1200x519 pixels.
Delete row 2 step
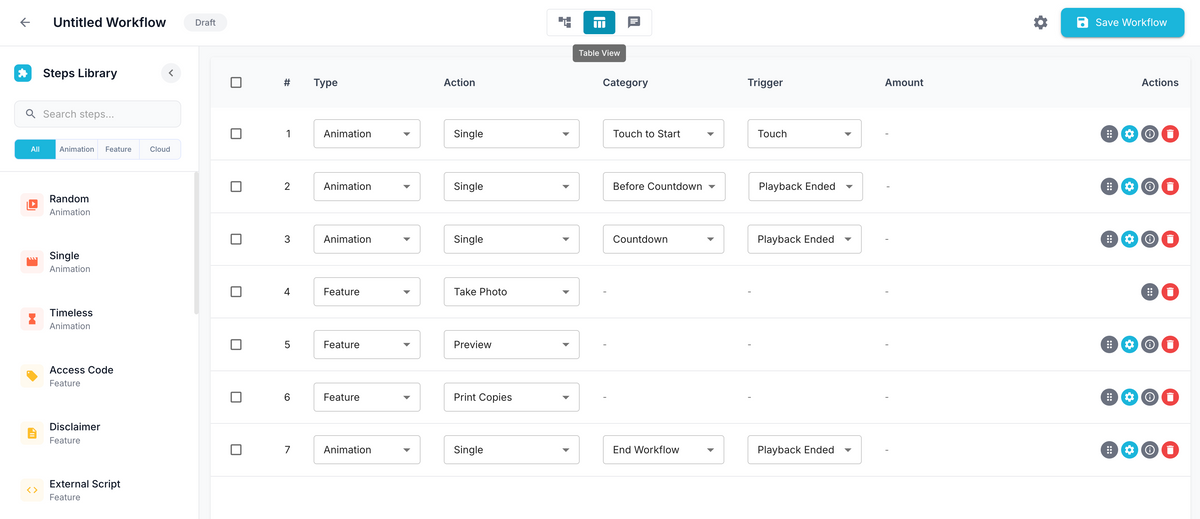tap(1170, 186)
